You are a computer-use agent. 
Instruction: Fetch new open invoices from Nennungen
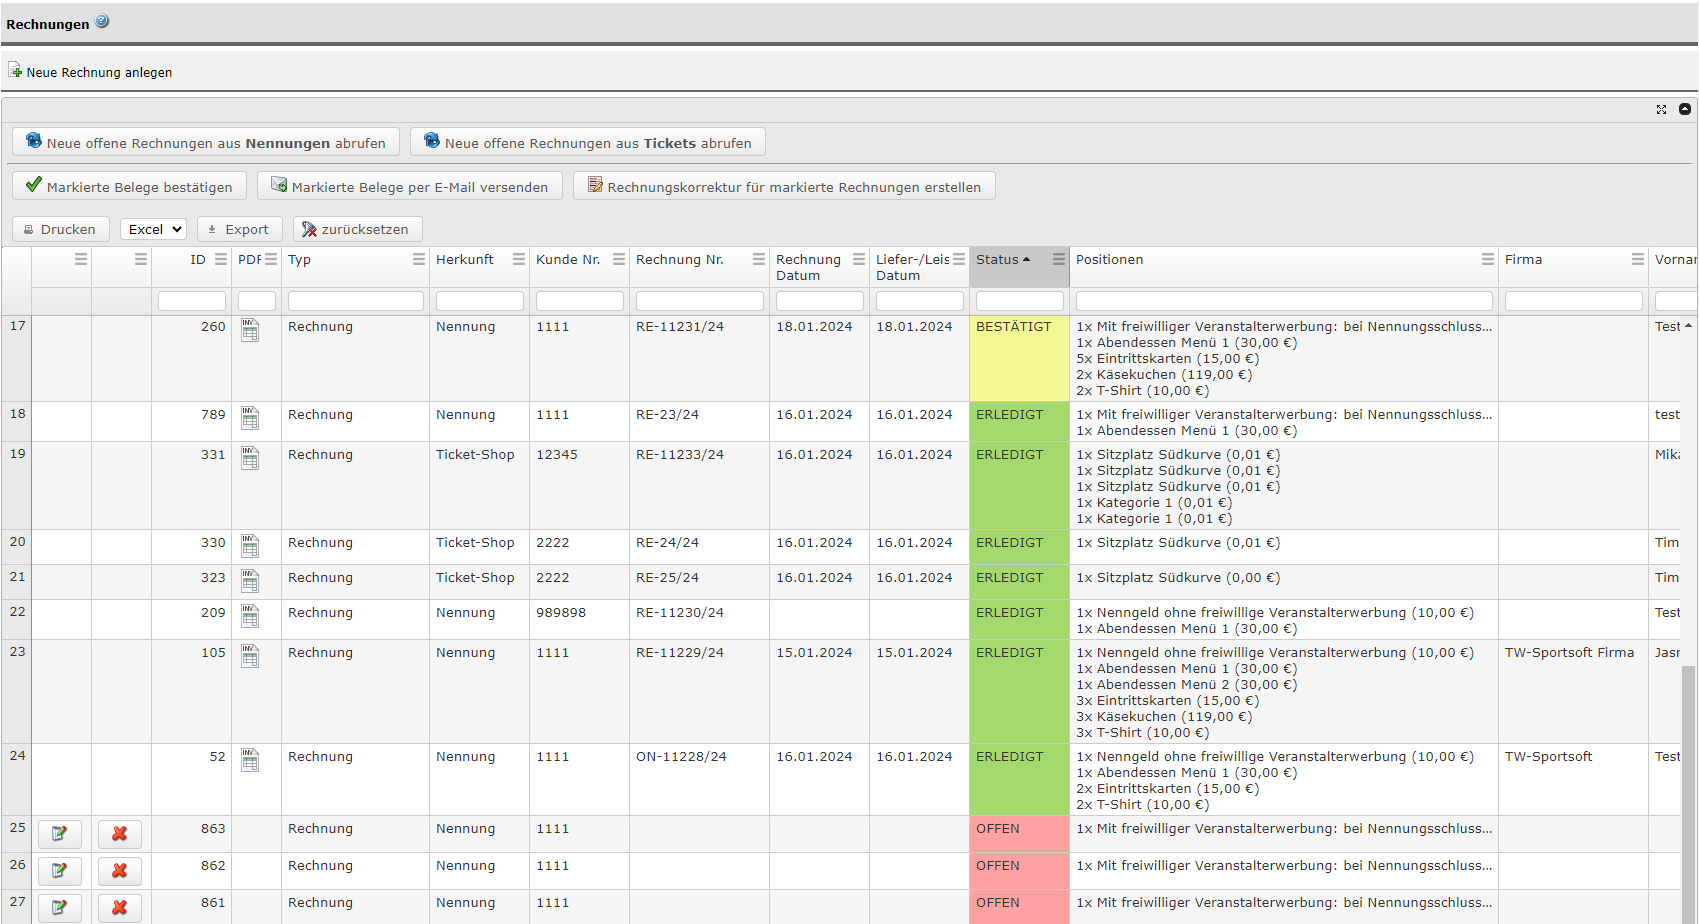pos(206,142)
